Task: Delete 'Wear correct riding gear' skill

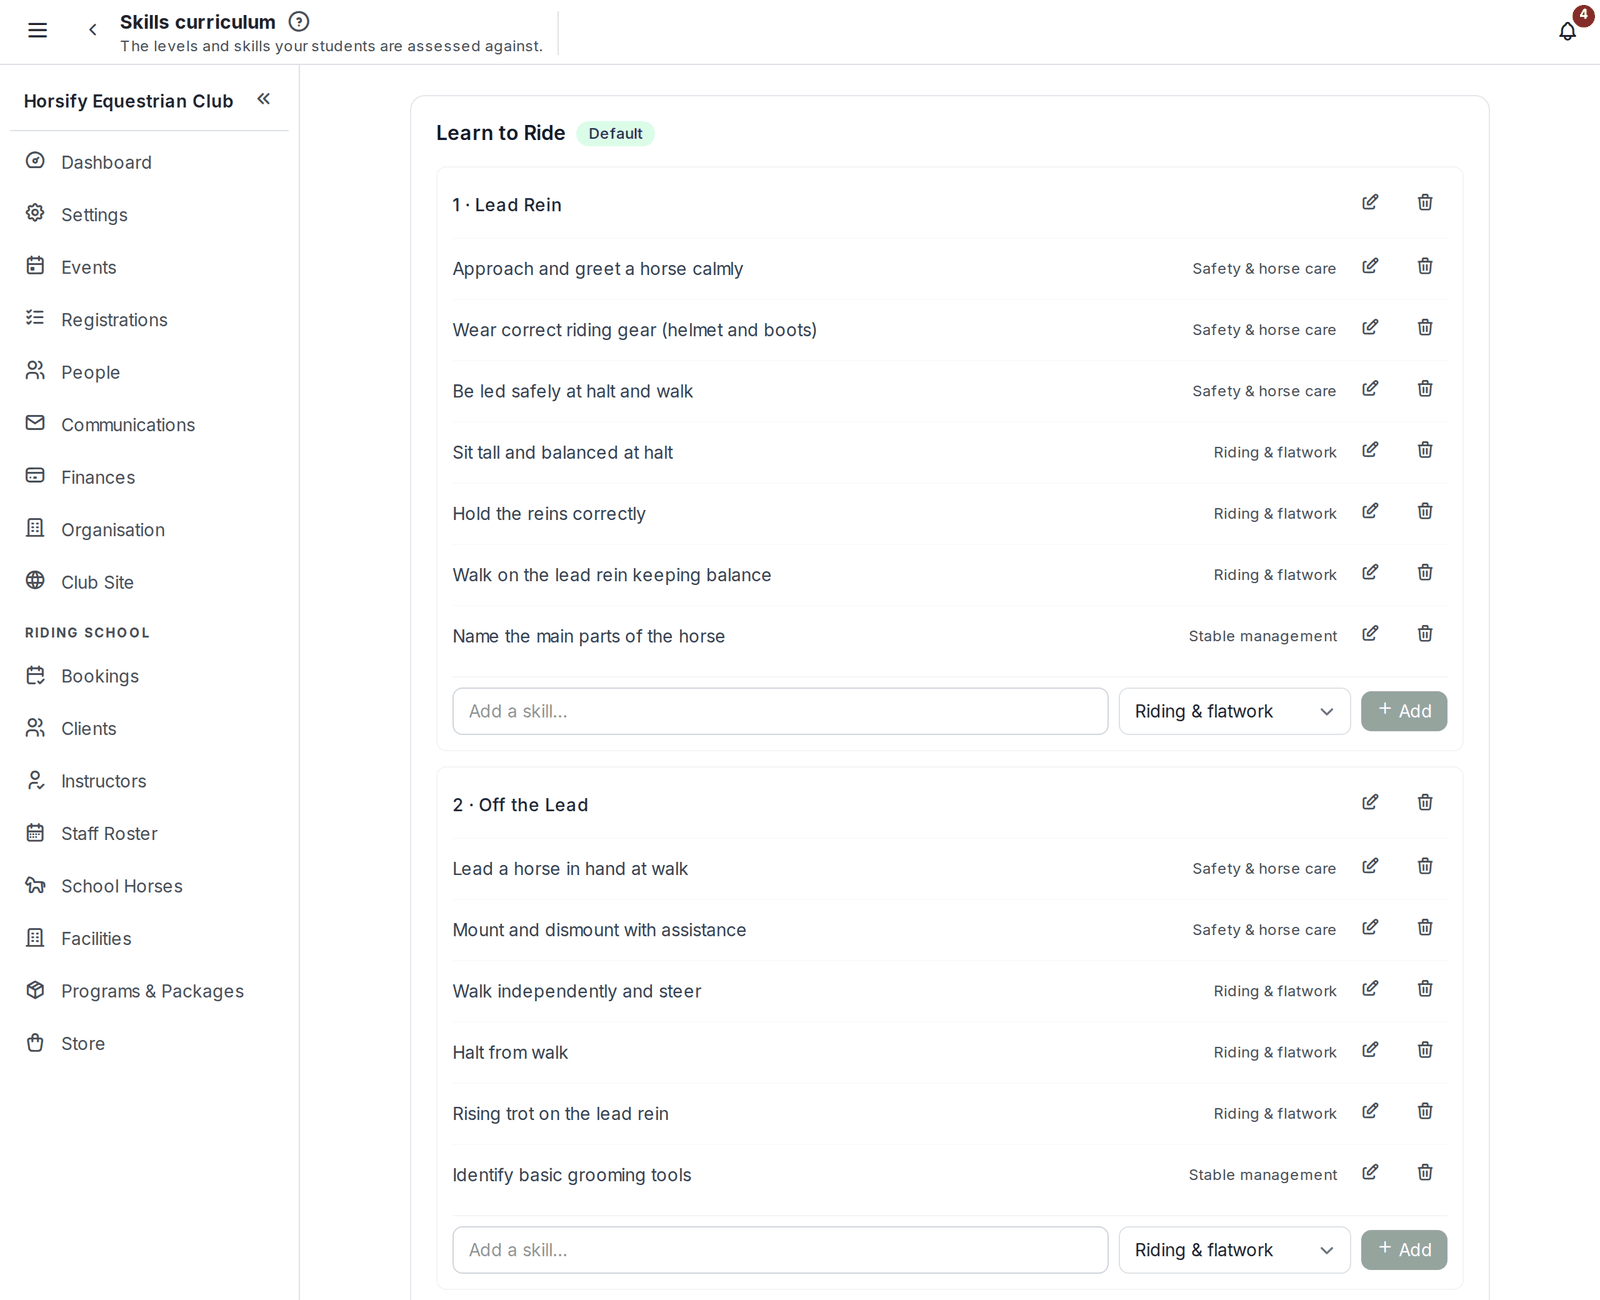Action: point(1425,328)
